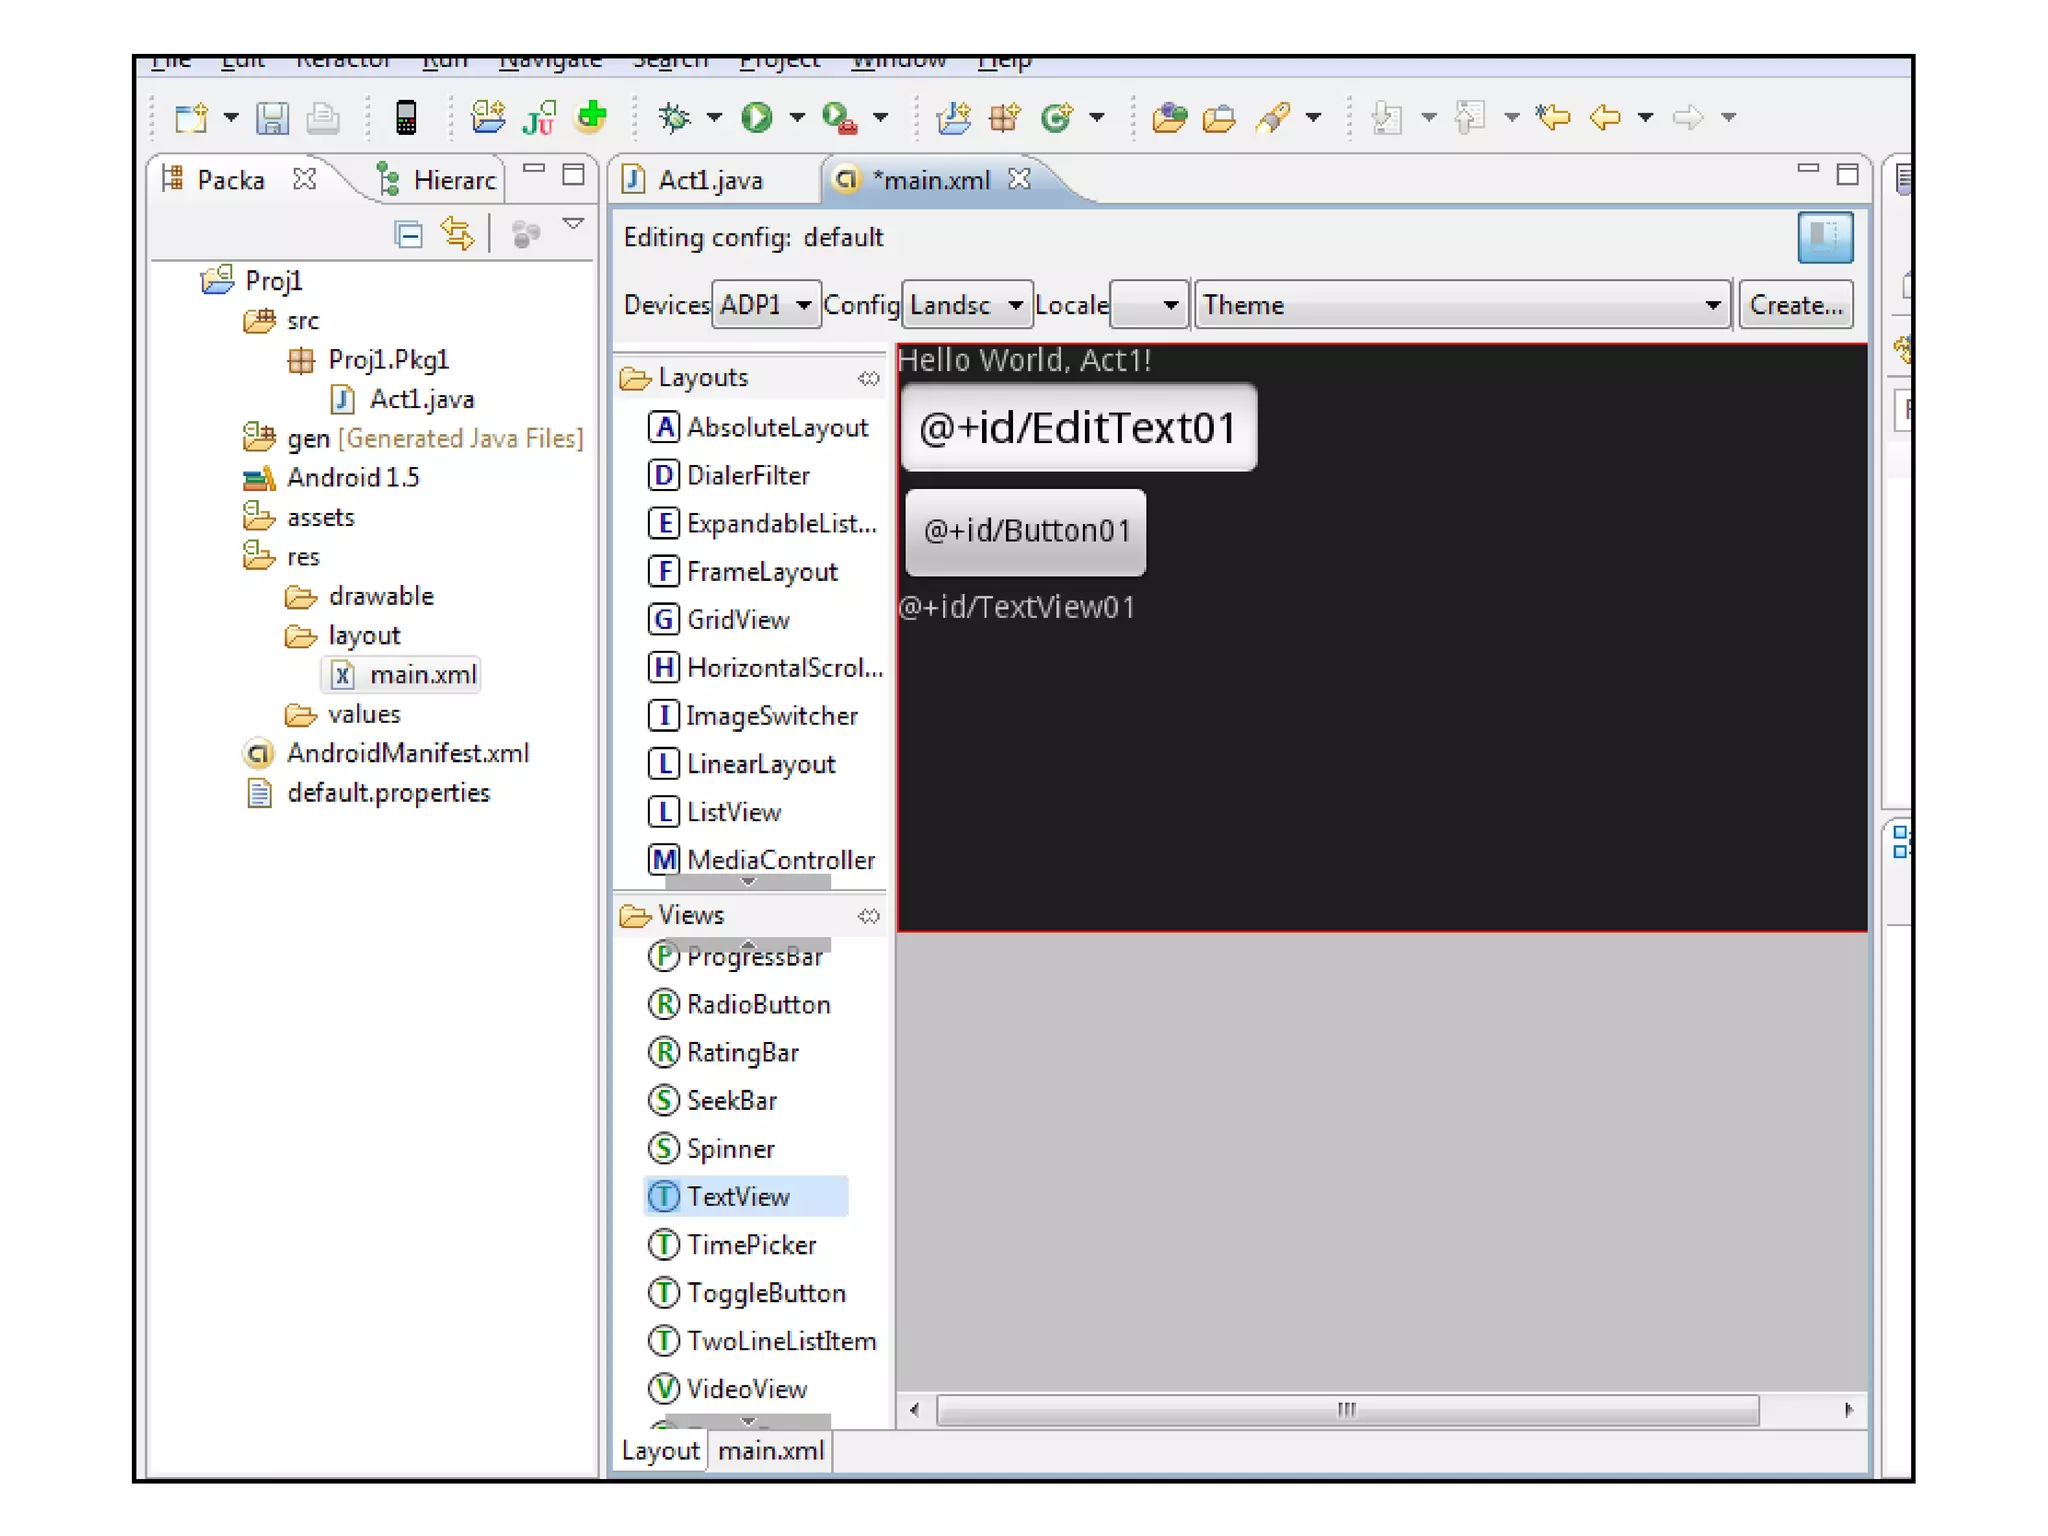Open the Config Landsc dropdown
Viewport: 2048px width, 1536px height.
click(966, 305)
